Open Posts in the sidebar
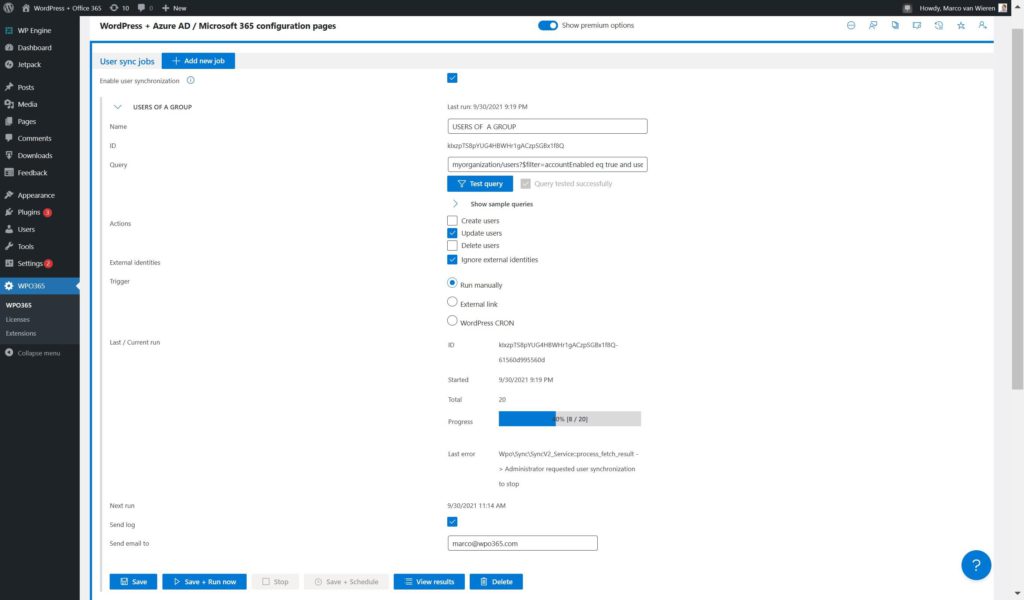Viewport: 1024px width, 600px height. click(x=25, y=87)
